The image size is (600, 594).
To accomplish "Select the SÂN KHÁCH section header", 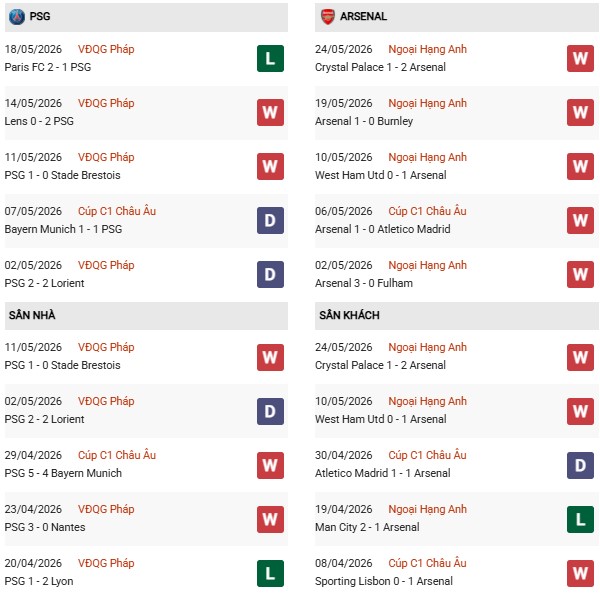I will (457, 315).
